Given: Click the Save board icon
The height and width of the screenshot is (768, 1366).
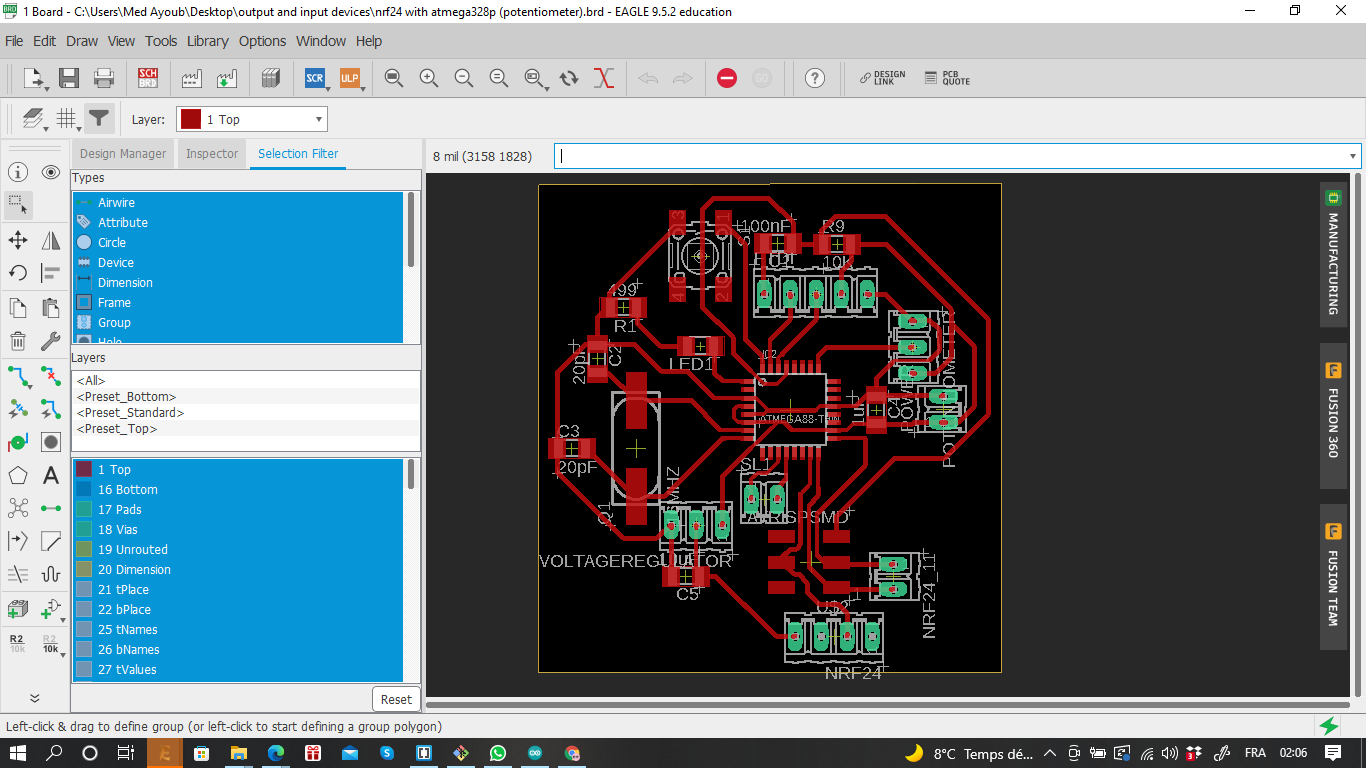Looking at the screenshot, I should pyautogui.click(x=69, y=78).
